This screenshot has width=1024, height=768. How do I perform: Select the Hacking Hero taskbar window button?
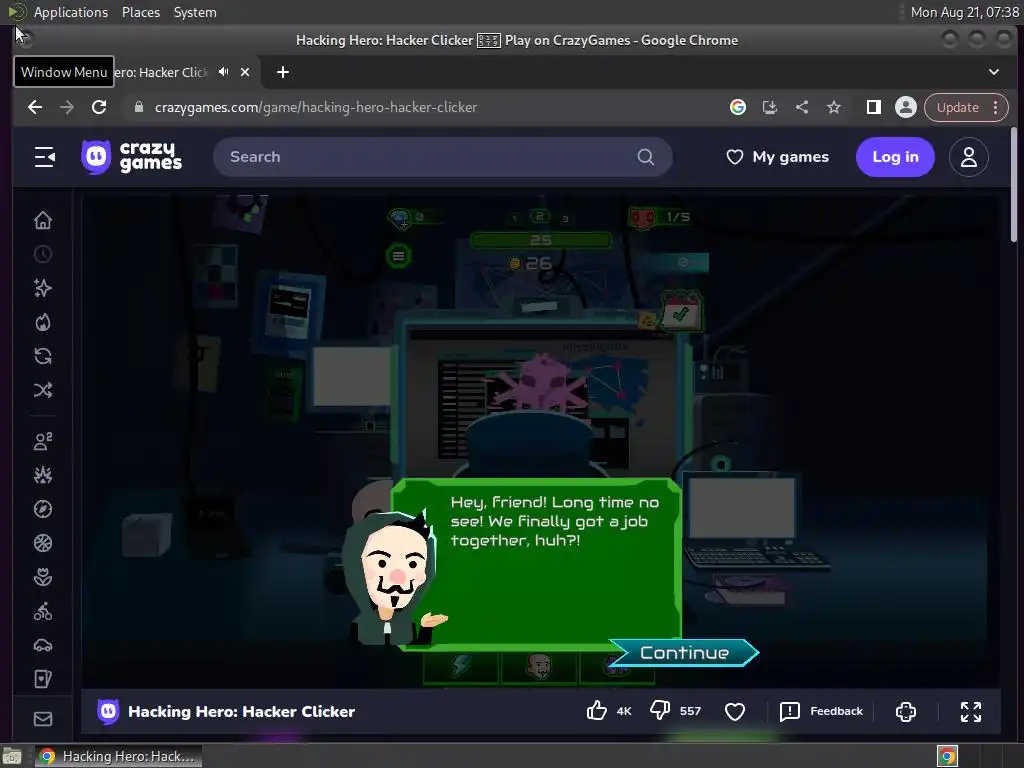point(118,756)
